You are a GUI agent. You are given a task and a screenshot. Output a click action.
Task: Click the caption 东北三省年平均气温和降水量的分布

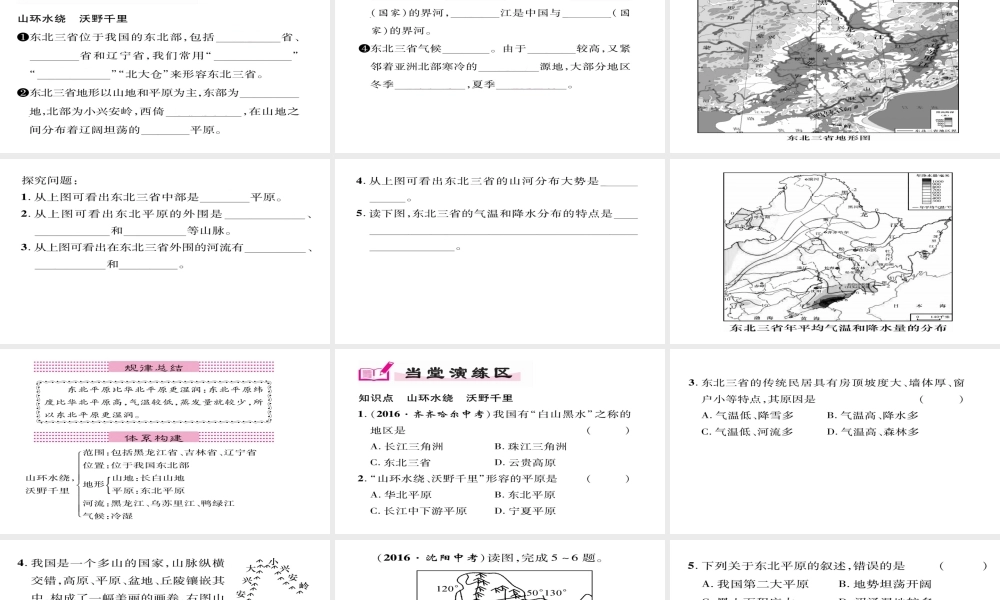click(838, 328)
